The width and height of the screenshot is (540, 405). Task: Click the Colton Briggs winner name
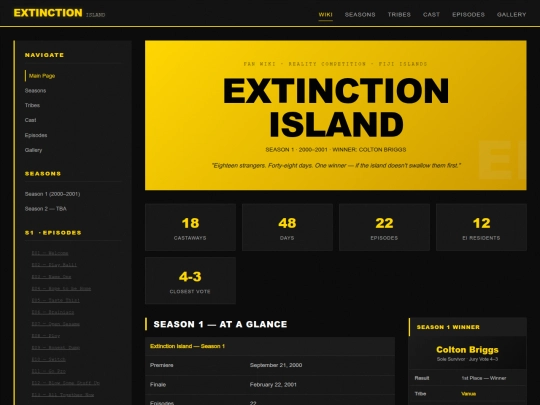467,350
